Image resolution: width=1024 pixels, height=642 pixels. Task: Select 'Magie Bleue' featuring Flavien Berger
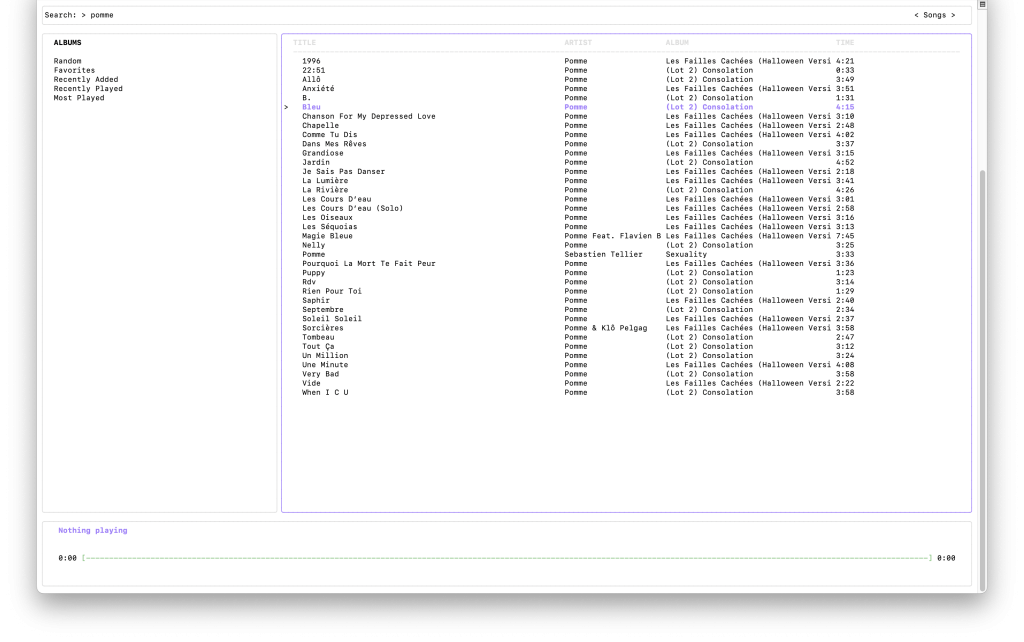pyautogui.click(x=327, y=236)
